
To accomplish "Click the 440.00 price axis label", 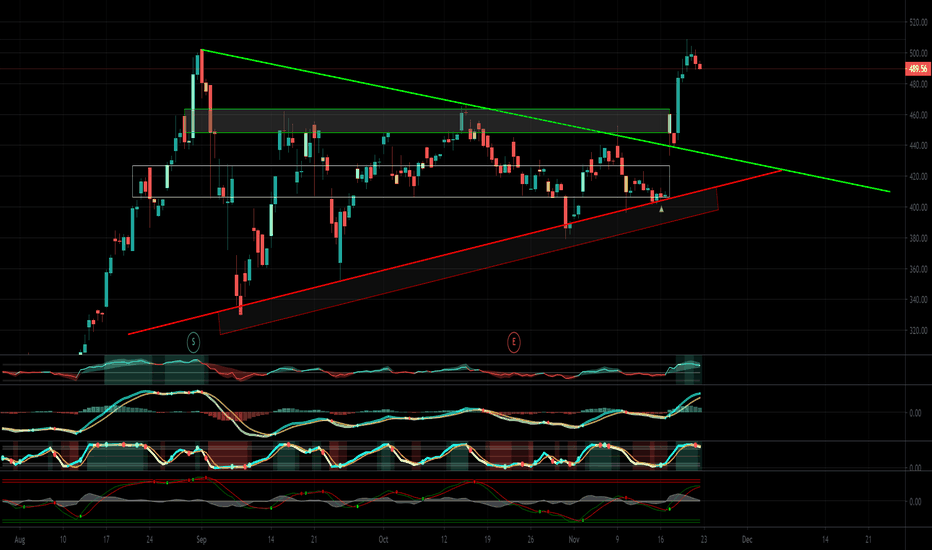I will click(918, 146).
